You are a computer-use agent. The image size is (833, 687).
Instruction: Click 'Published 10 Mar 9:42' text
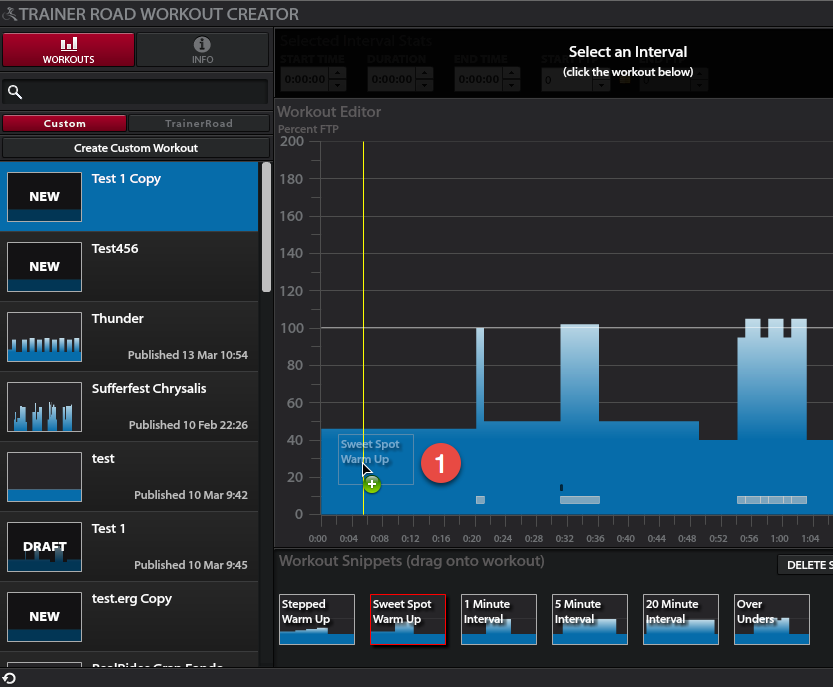point(191,495)
